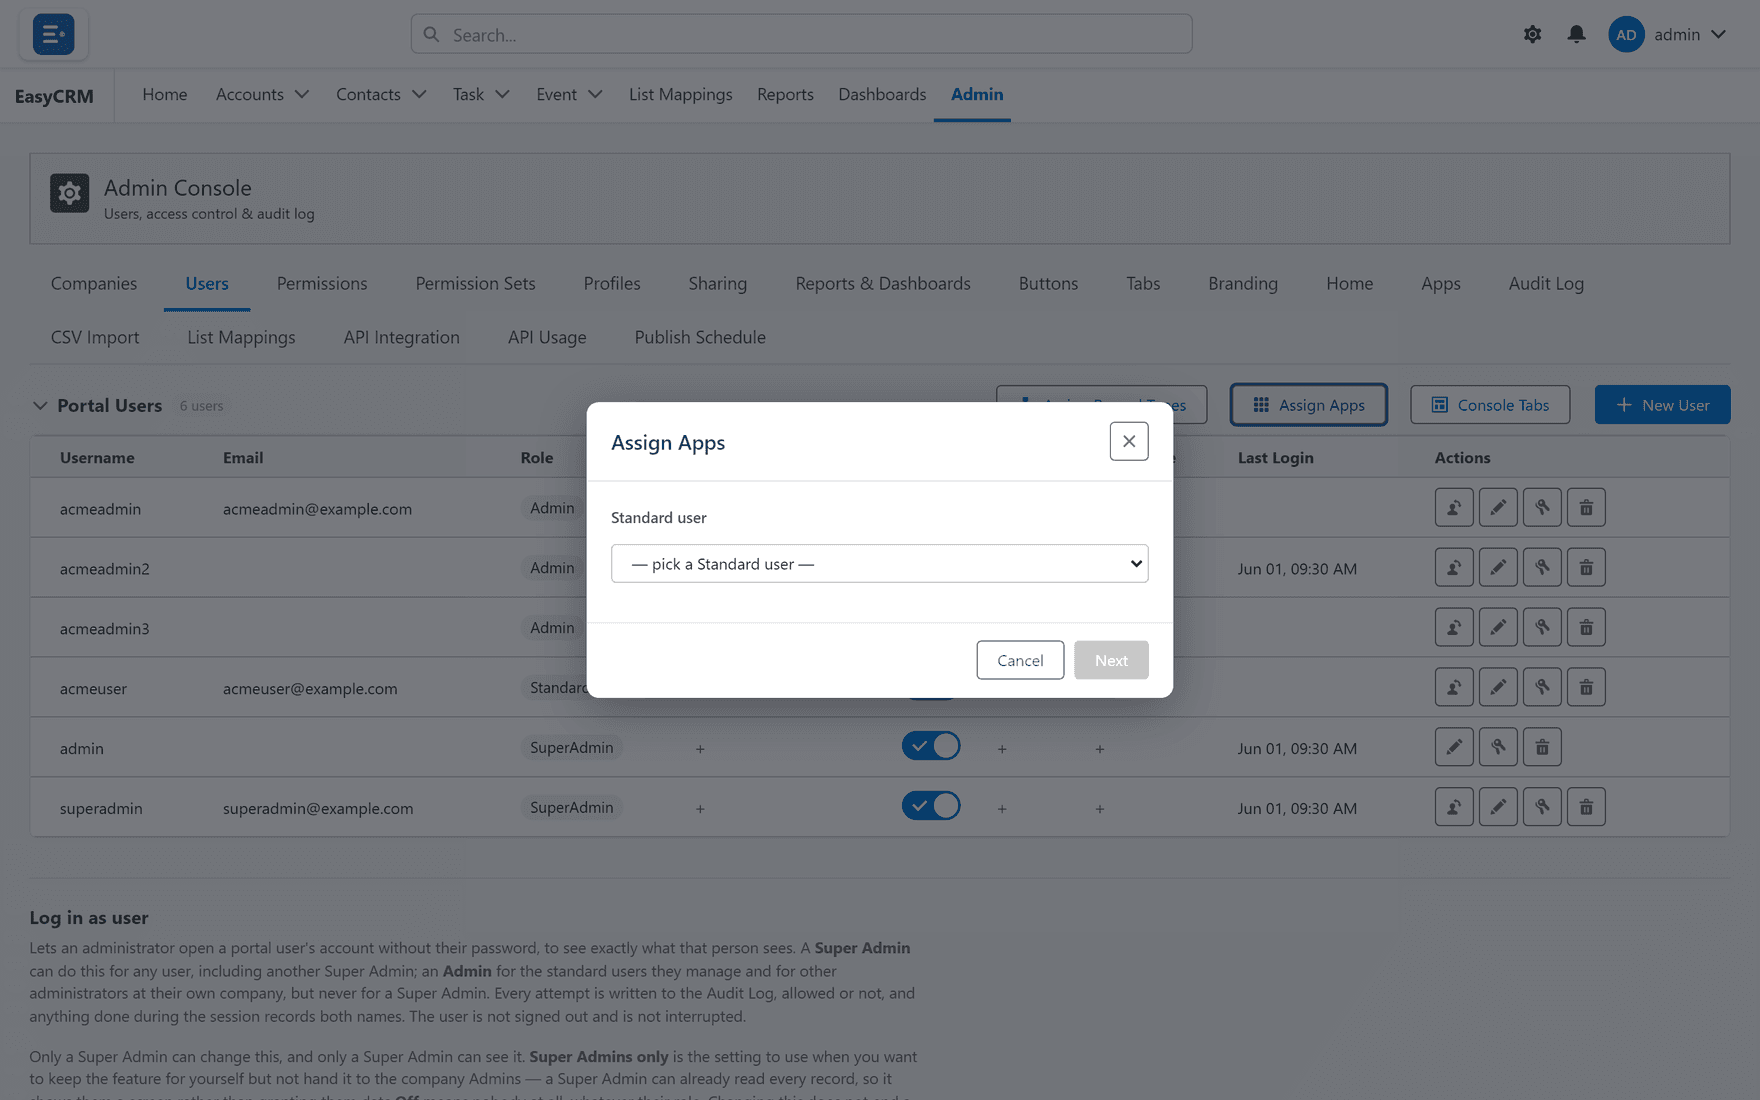Click the Admin Console gear icon
This screenshot has width=1760, height=1100.
[x=70, y=193]
